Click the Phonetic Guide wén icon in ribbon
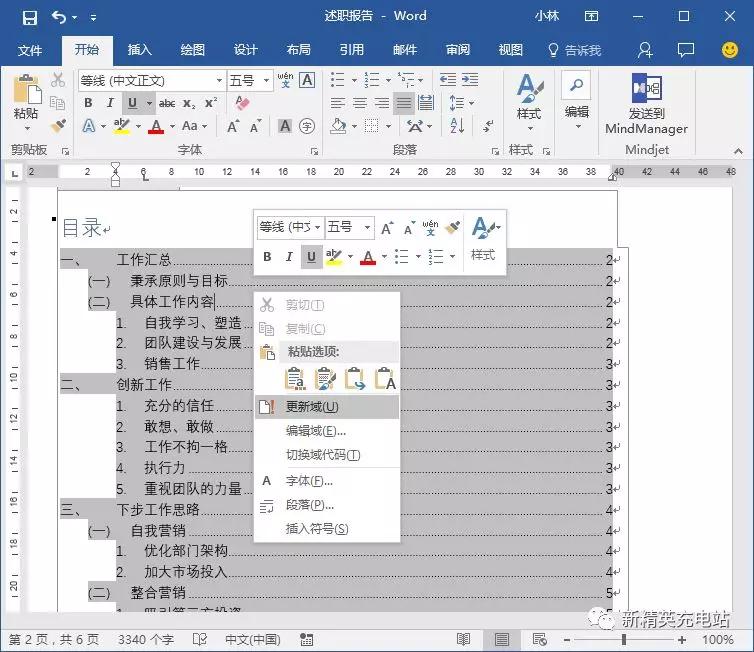Screen dimensions: 754x652 point(285,79)
